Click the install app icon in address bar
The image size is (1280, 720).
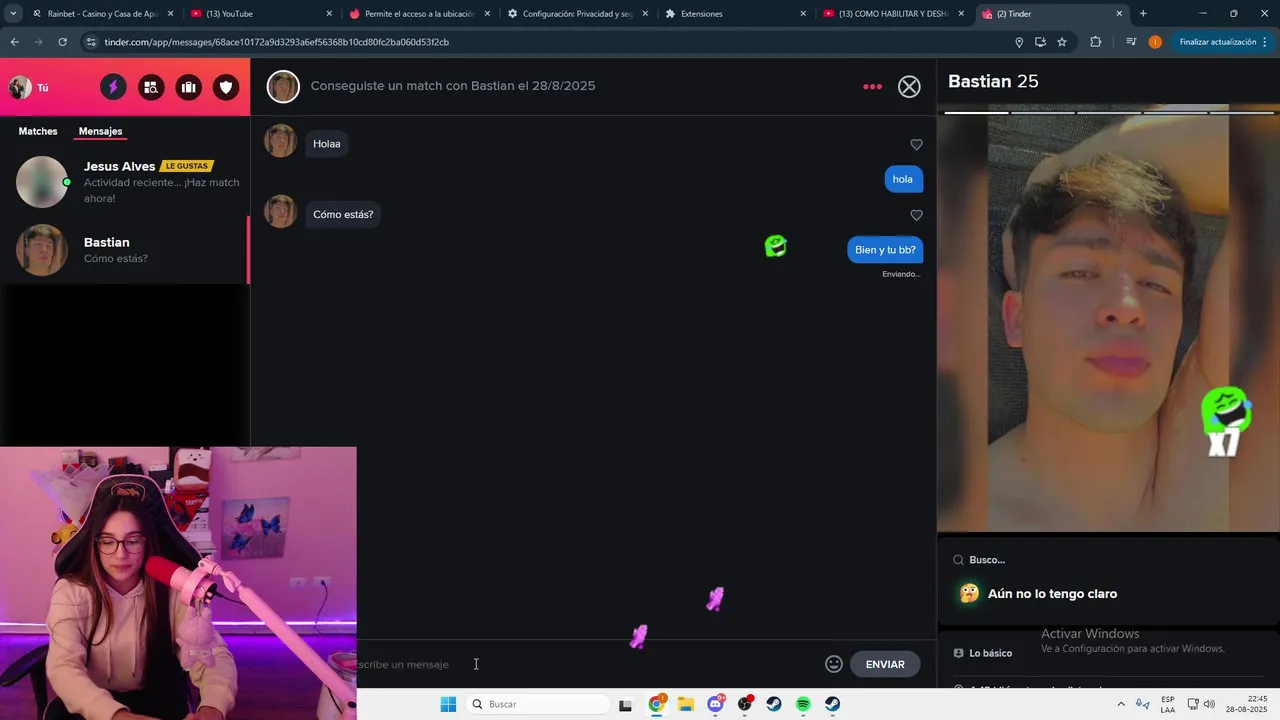(1040, 42)
